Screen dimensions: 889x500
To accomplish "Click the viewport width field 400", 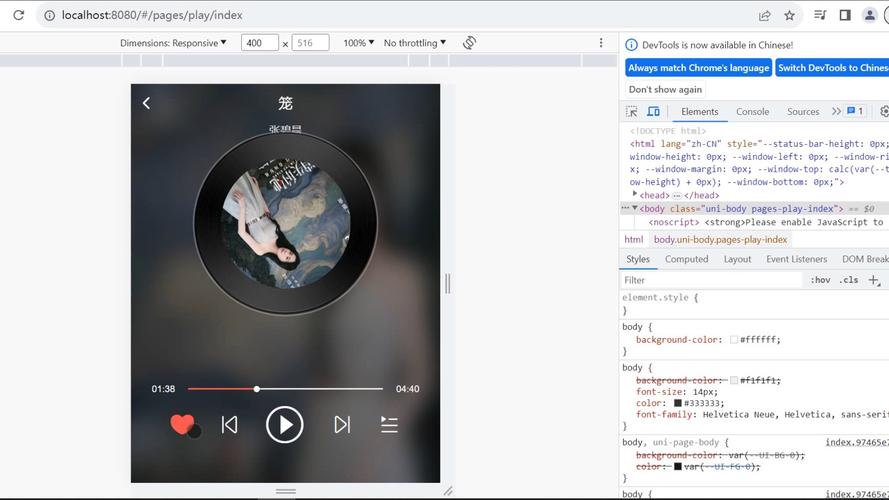I will pyautogui.click(x=260, y=43).
